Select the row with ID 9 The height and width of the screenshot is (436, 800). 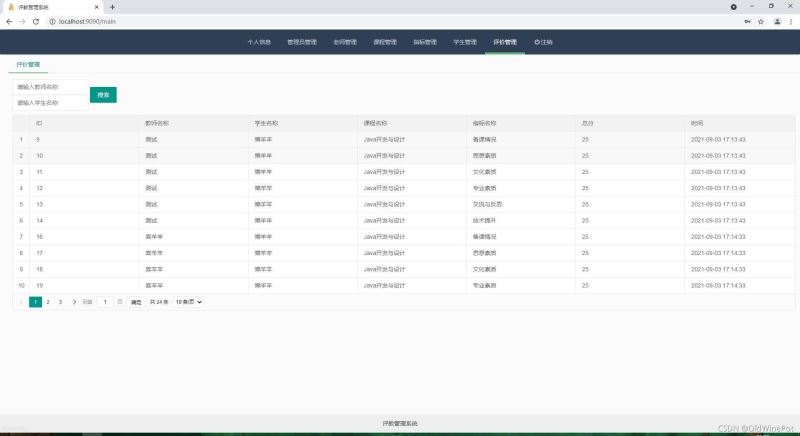pos(404,140)
